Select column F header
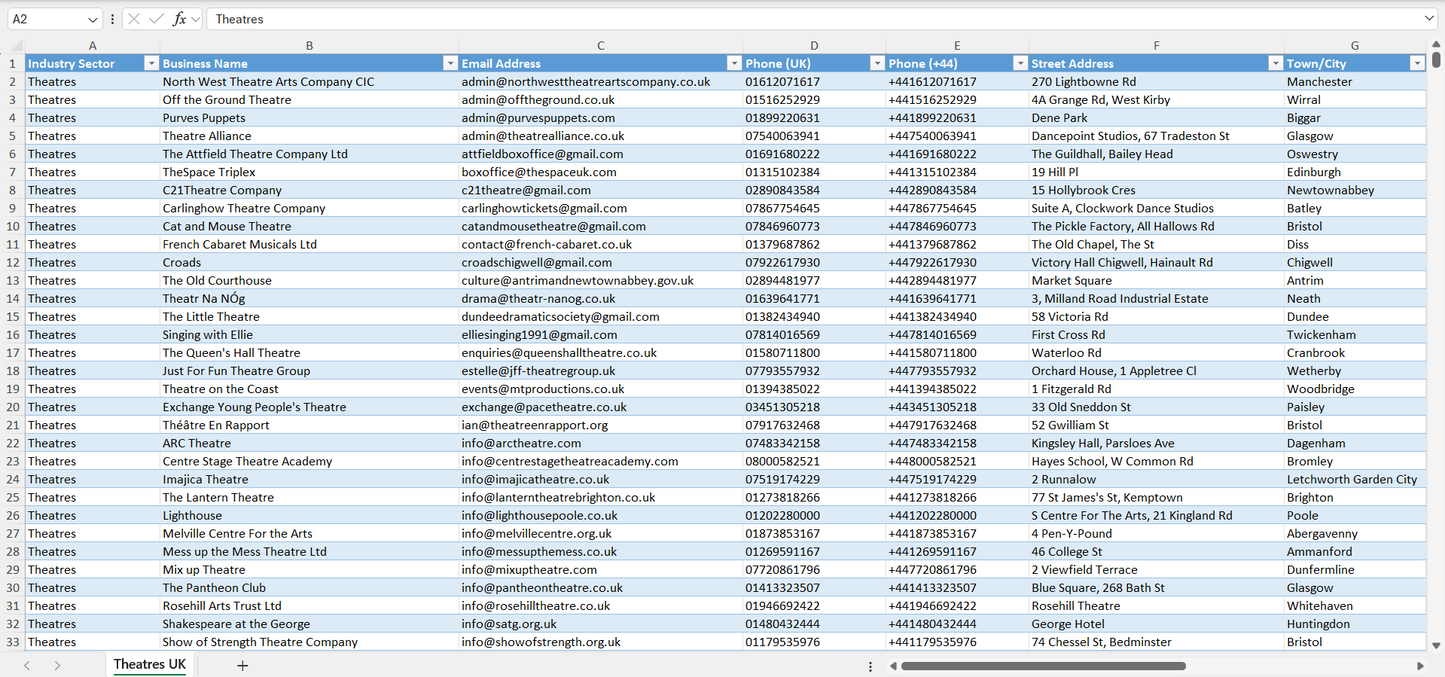1445x677 pixels. (1156, 45)
